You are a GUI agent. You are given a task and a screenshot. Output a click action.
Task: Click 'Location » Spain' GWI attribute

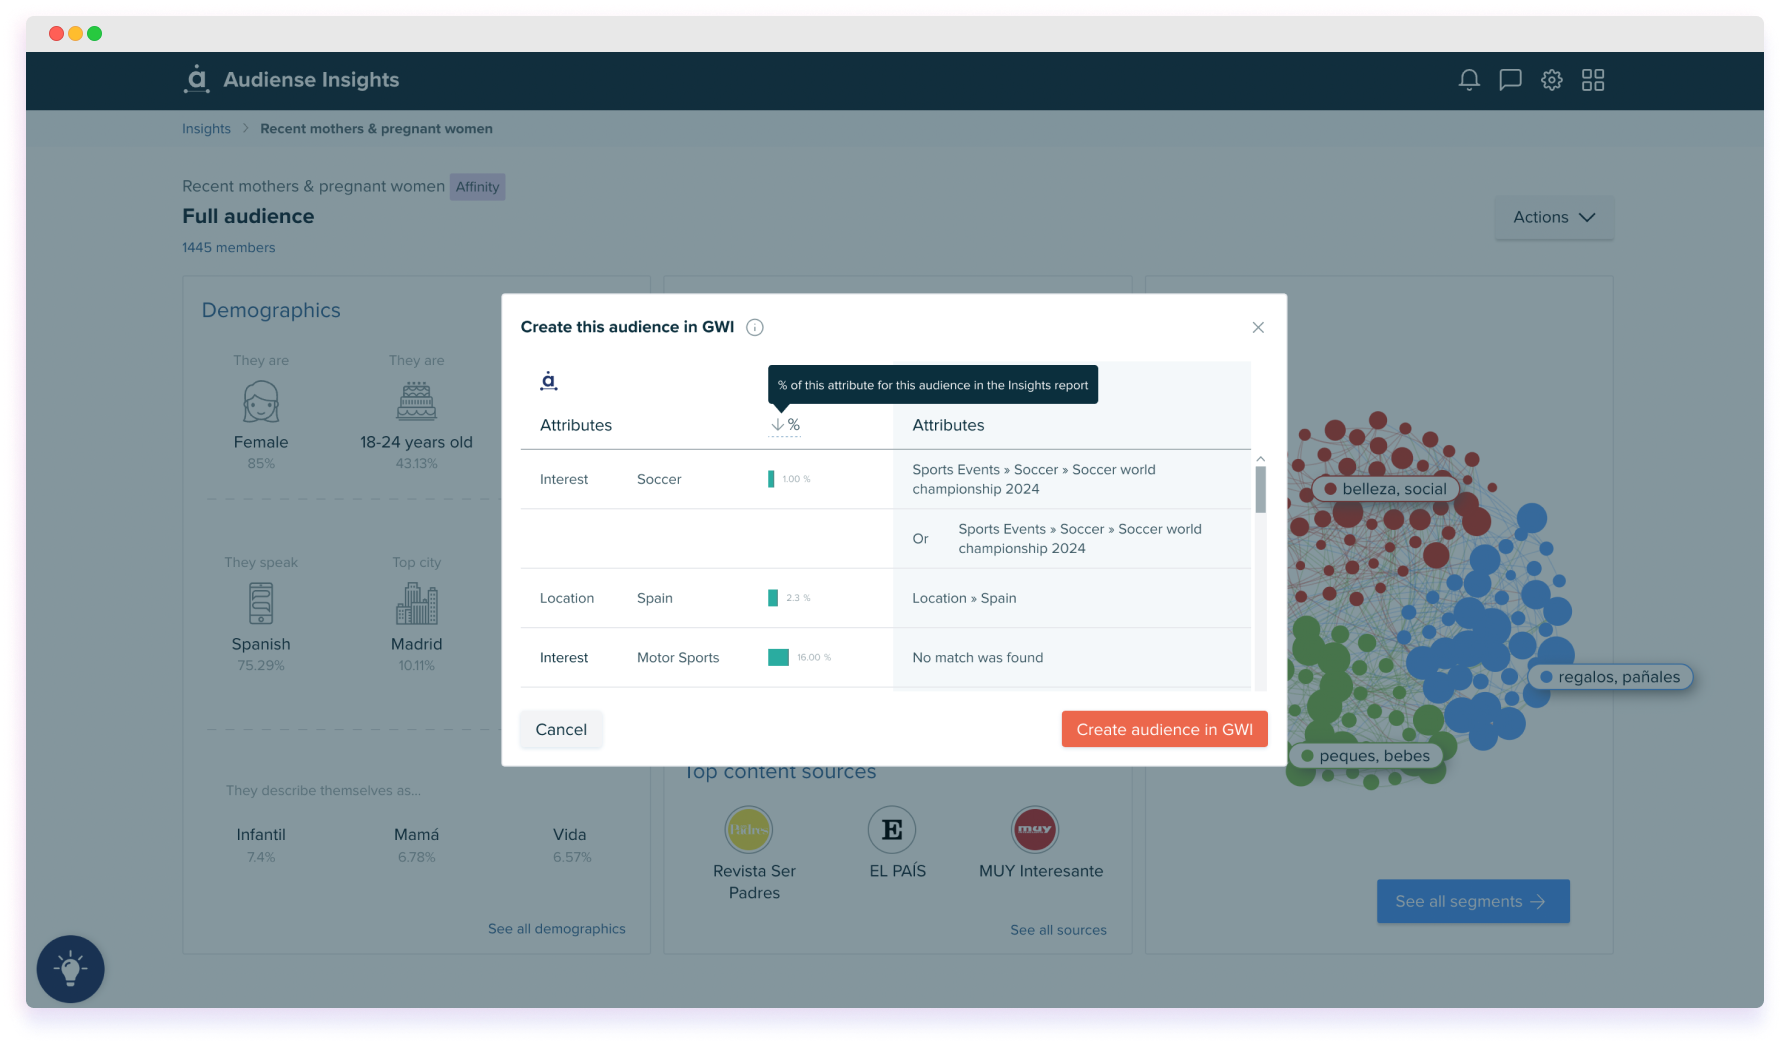pyautogui.click(x=964, y=598)
